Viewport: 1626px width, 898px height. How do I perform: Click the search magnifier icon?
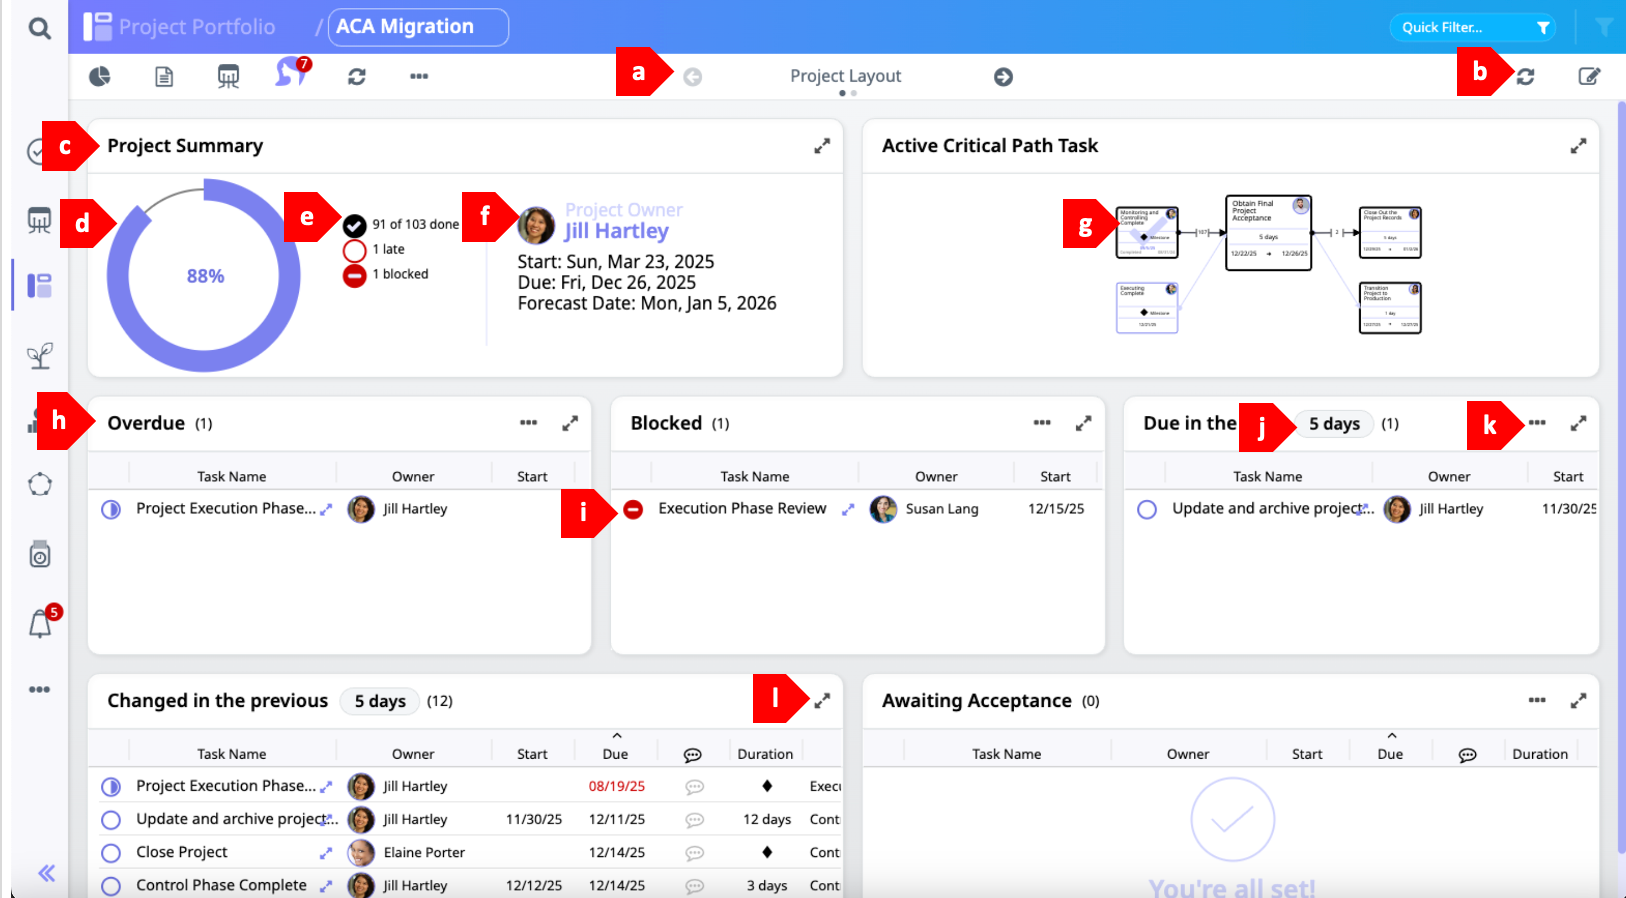click(x=39, y=28)
